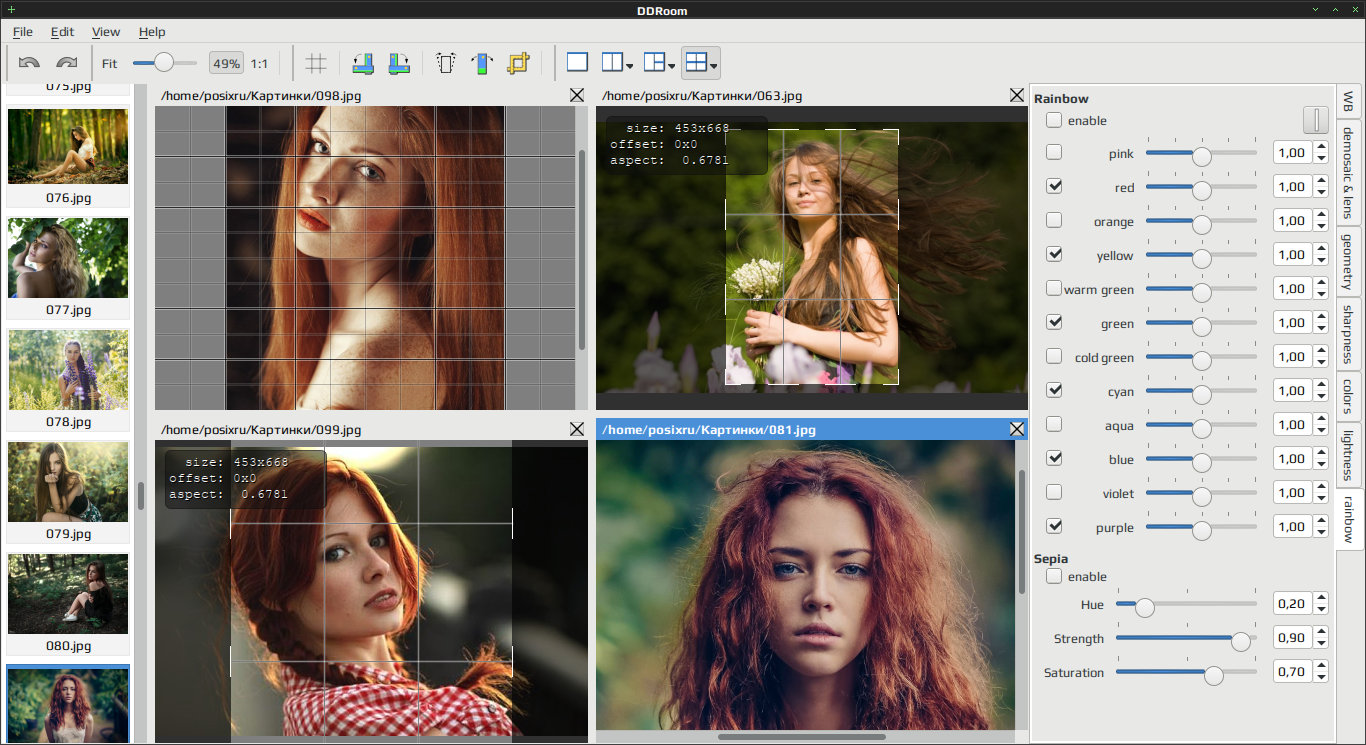1366x745 pixels.
Task: Toggle the grid overlay icon
Action: pyautogui.click(x=315, y=63)
